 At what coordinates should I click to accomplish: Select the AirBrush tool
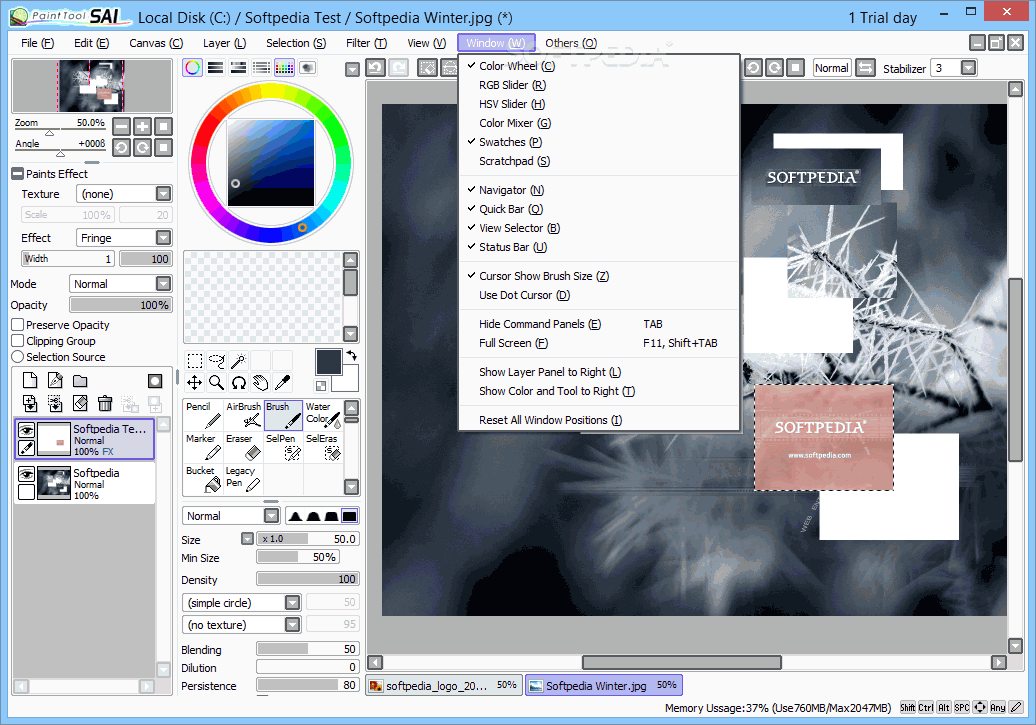click(244, 415)
